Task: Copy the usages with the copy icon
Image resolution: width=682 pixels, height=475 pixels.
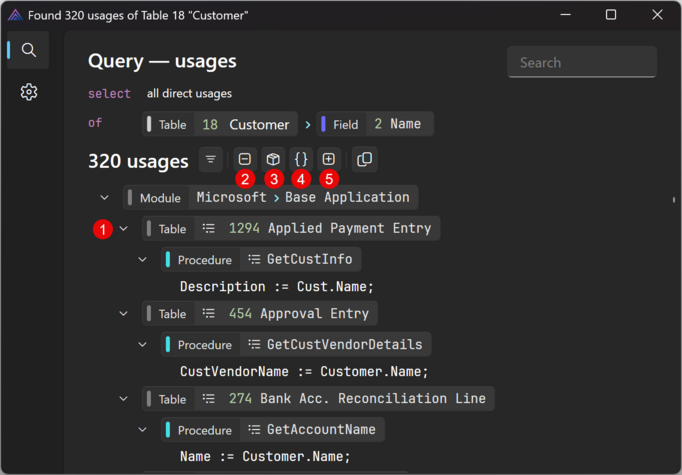Action: click(365, 160)
